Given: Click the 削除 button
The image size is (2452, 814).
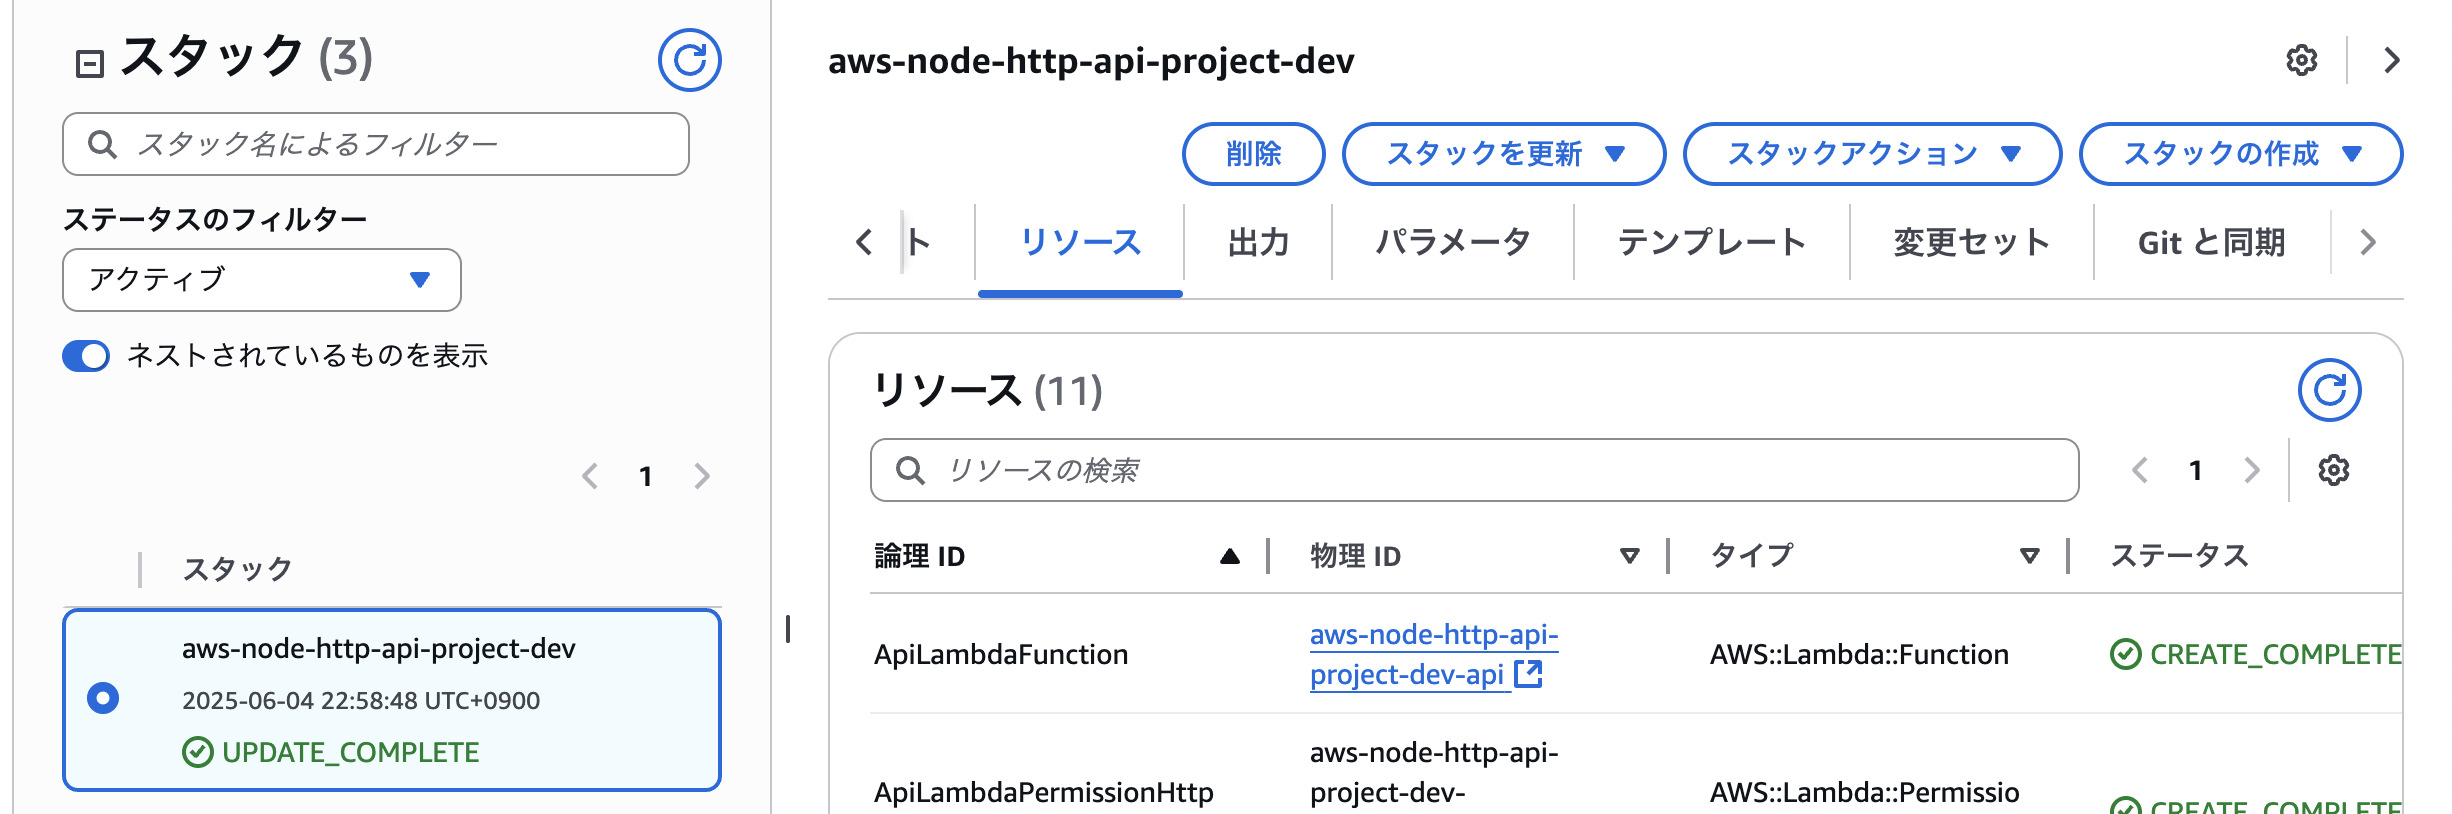Looking at the screenshot, I should click(x=1254, y=154).
